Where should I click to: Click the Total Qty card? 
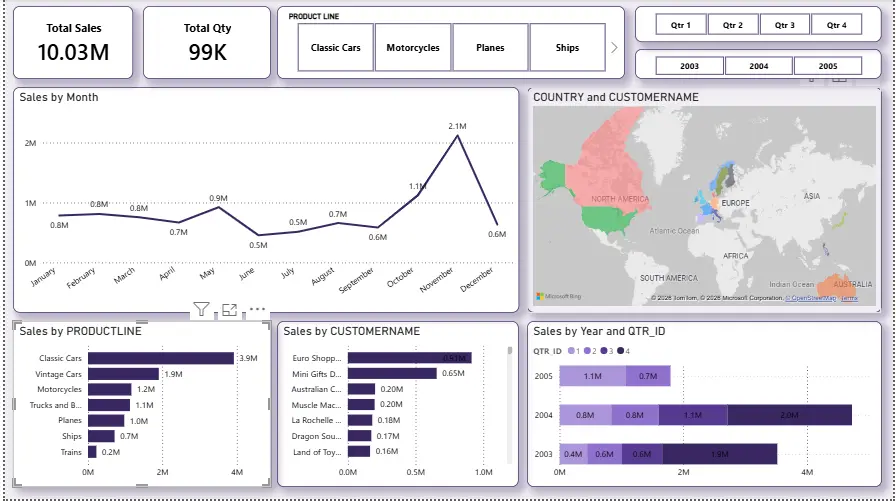[x=207, y=43]
